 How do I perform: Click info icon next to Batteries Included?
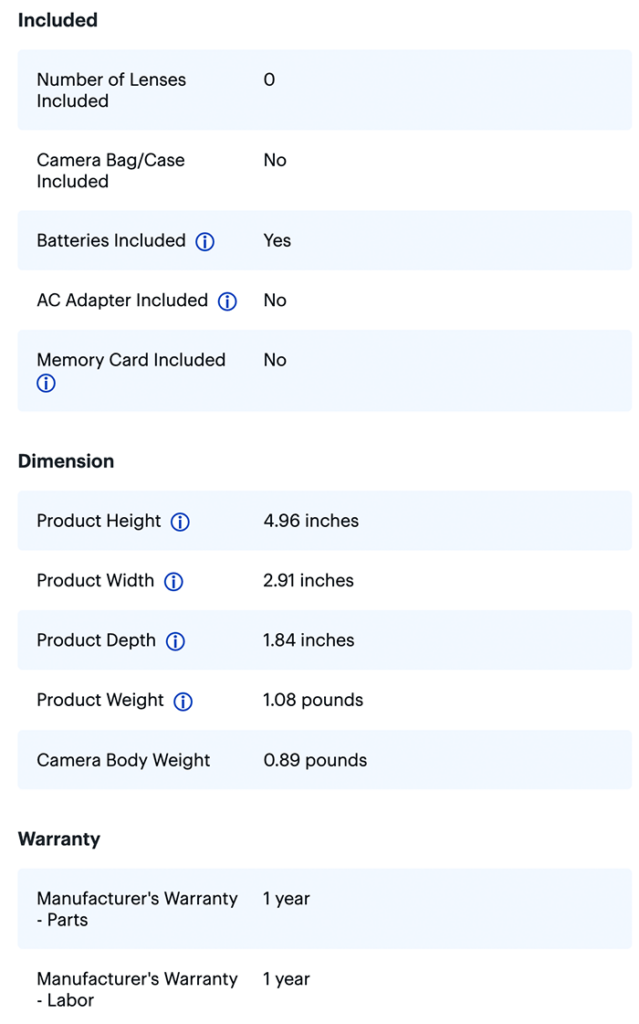pyautogui.click(x=205, y=241)
